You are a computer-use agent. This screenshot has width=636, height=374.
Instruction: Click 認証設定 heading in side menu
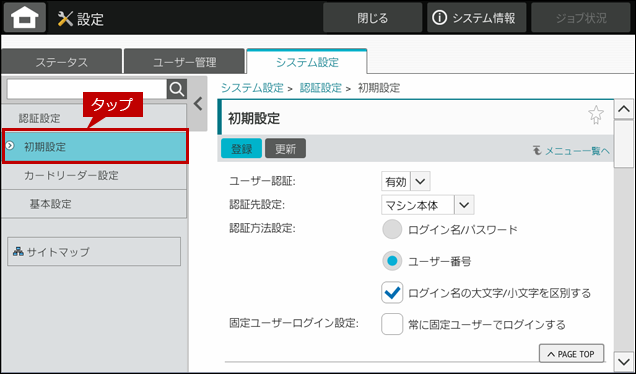click(x=39, y=118)
